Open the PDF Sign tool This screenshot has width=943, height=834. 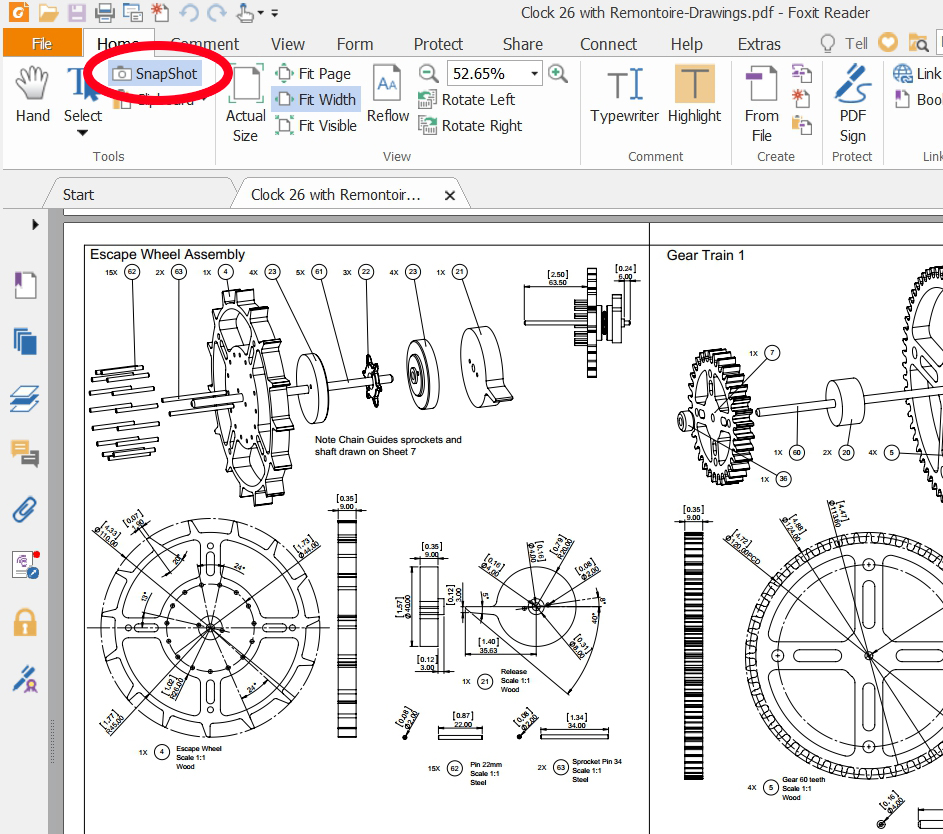[852, 104]
